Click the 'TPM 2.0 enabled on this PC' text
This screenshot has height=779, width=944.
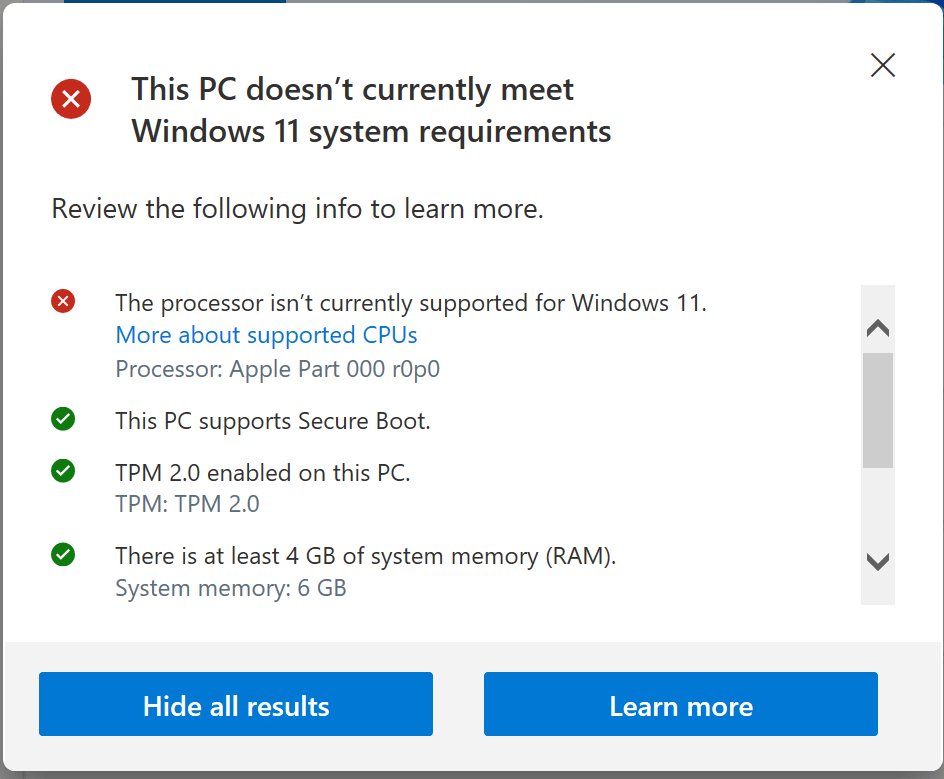262,473
